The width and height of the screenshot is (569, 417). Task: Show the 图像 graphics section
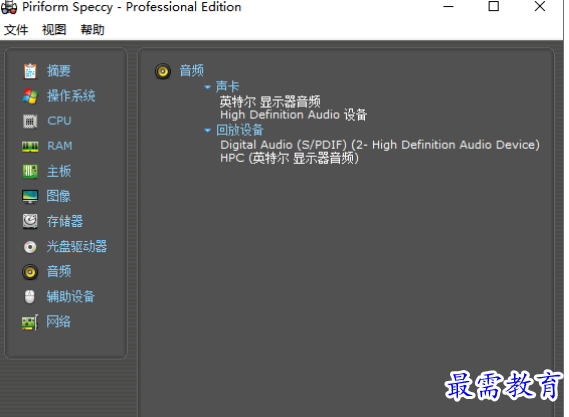pyautogui.click(x=58, y=196)
